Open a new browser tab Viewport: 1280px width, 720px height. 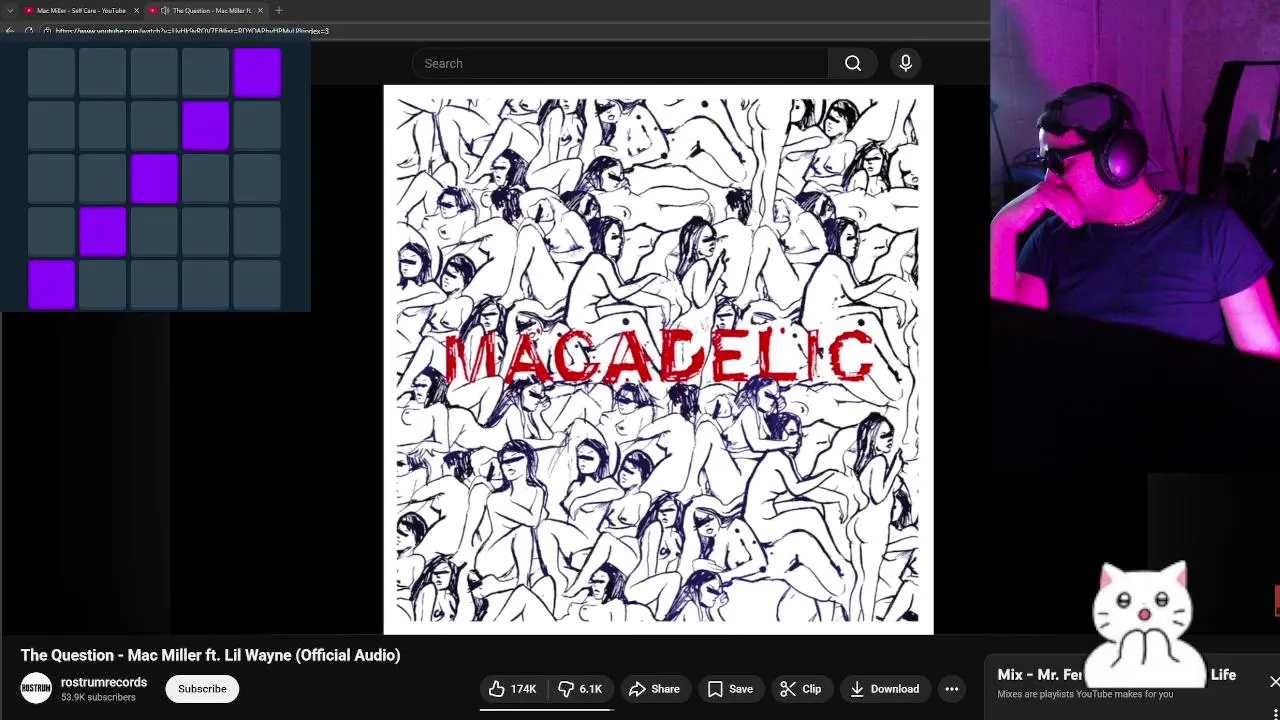(x=279, y=10)
